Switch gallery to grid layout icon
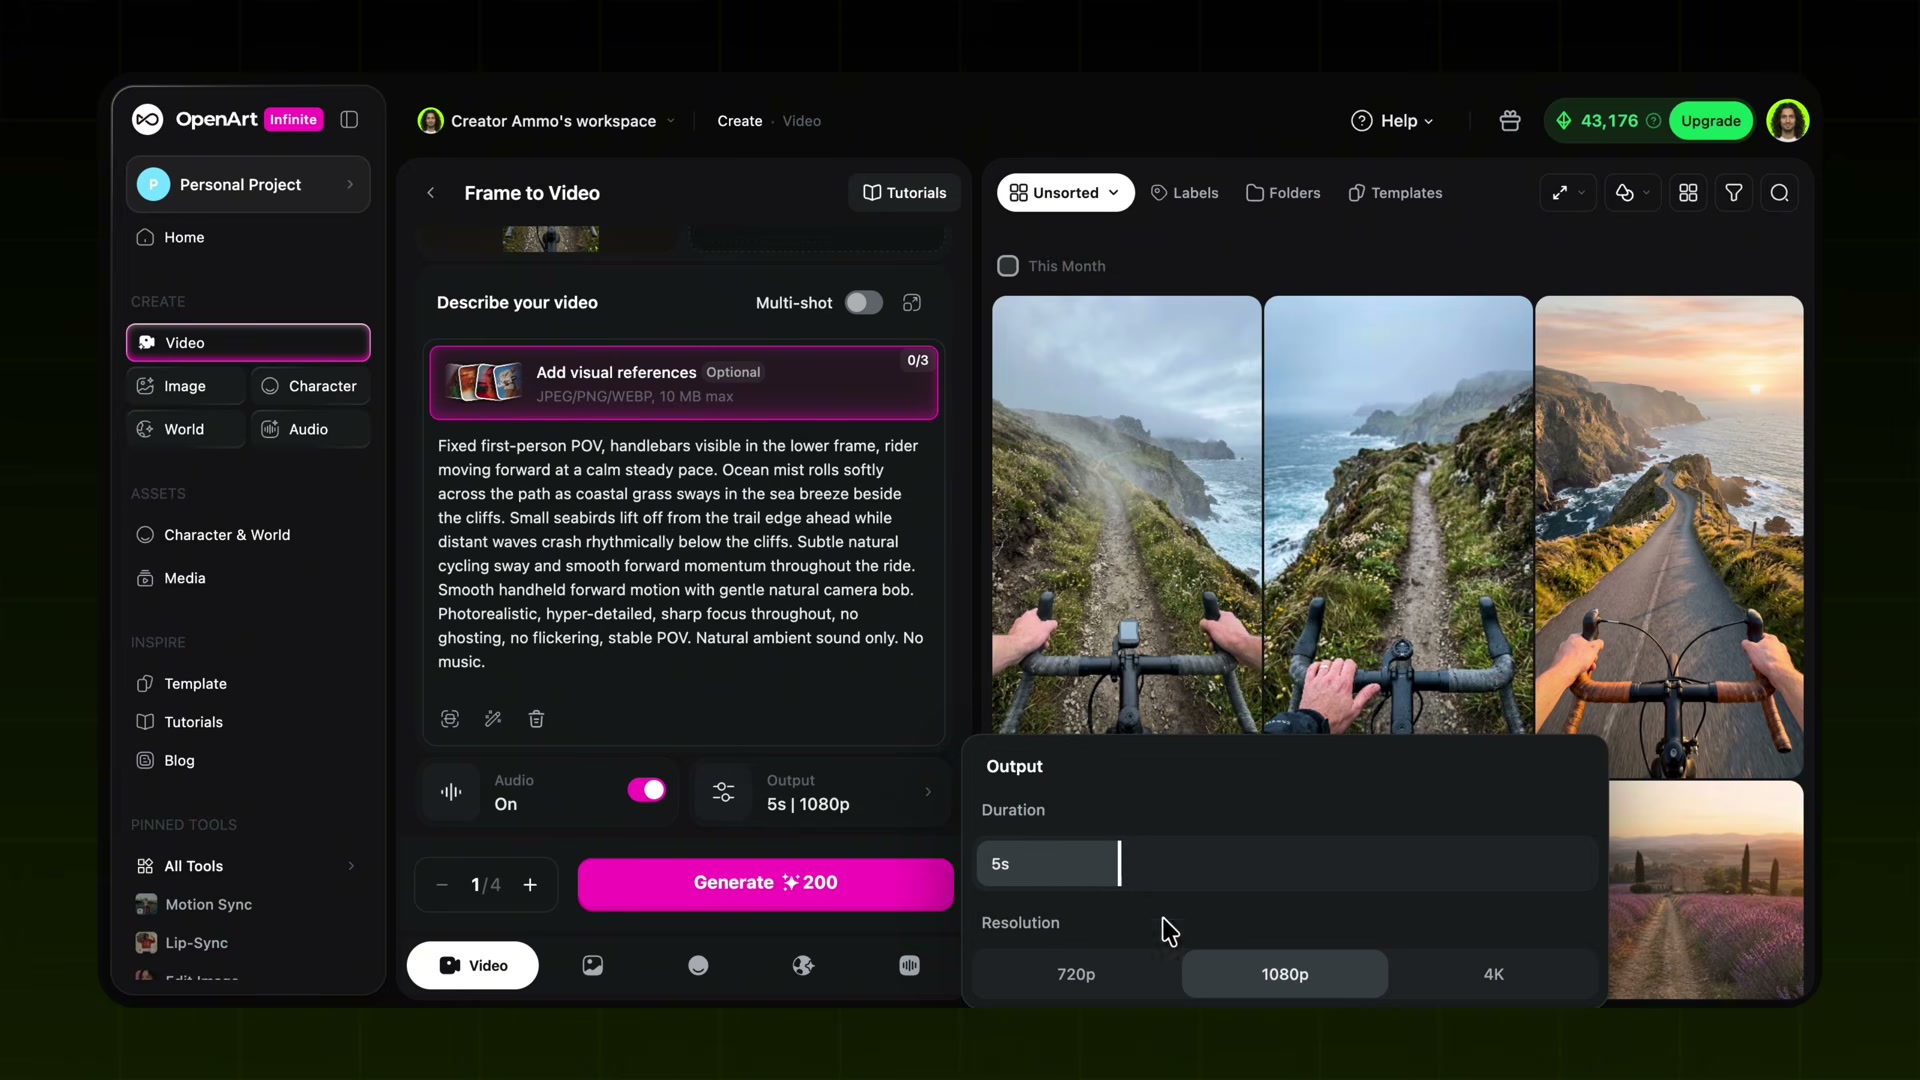Viewport: 1920px width, 1080px height. [x=1688, y=193]
